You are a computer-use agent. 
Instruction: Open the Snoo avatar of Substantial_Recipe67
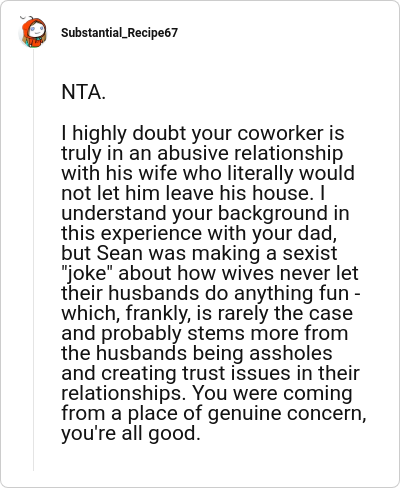point(33,32)
